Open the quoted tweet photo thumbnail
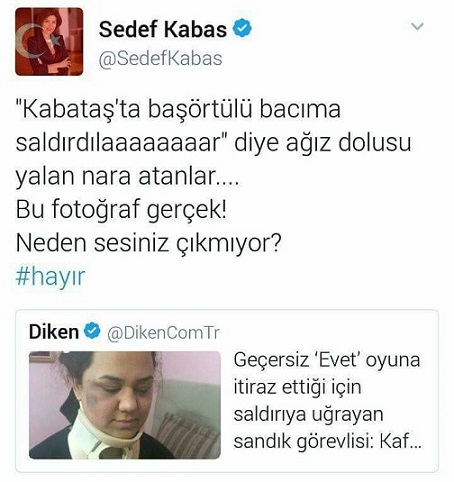 pos(125,405)
